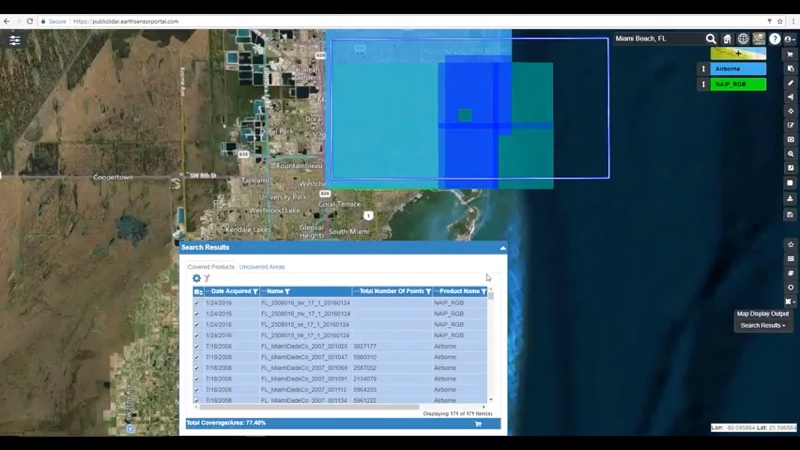The width and height of the screenshot is (800, 450).
Task: Collapse the Search Results panel
Action: (x=503, y=247)
